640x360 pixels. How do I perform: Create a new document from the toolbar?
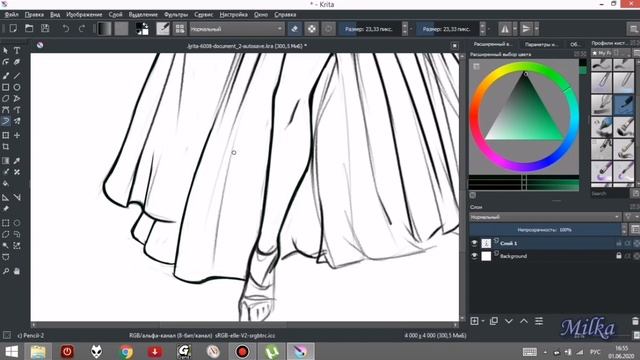pyautogui.click(x=13, y=29)
